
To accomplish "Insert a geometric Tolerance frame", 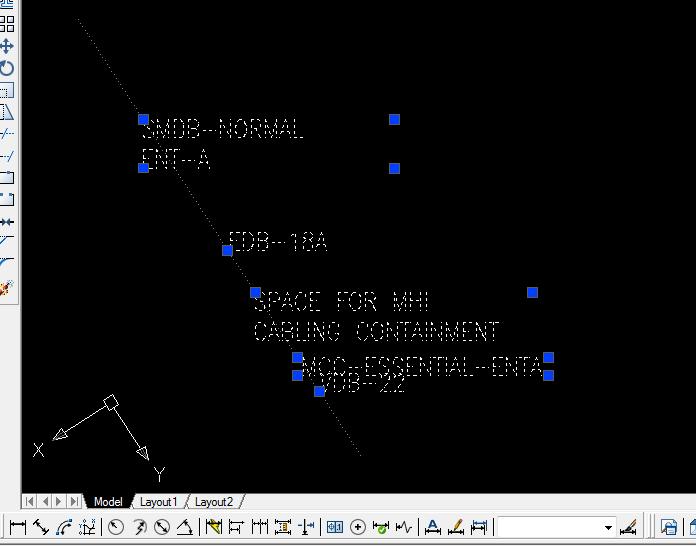I will 335,527.
